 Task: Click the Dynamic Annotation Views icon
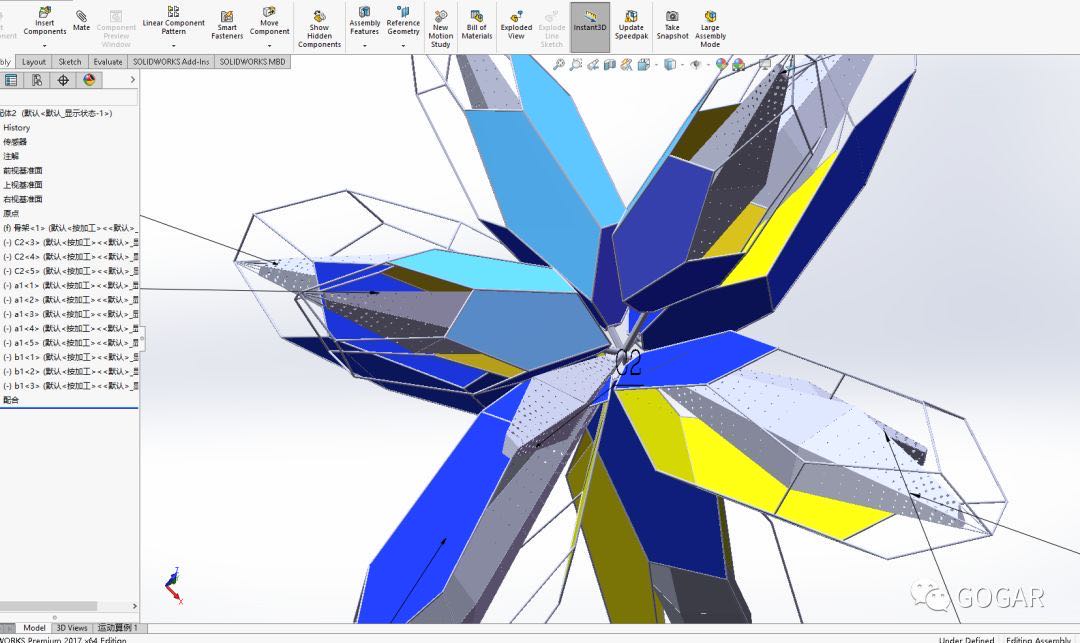626,65
